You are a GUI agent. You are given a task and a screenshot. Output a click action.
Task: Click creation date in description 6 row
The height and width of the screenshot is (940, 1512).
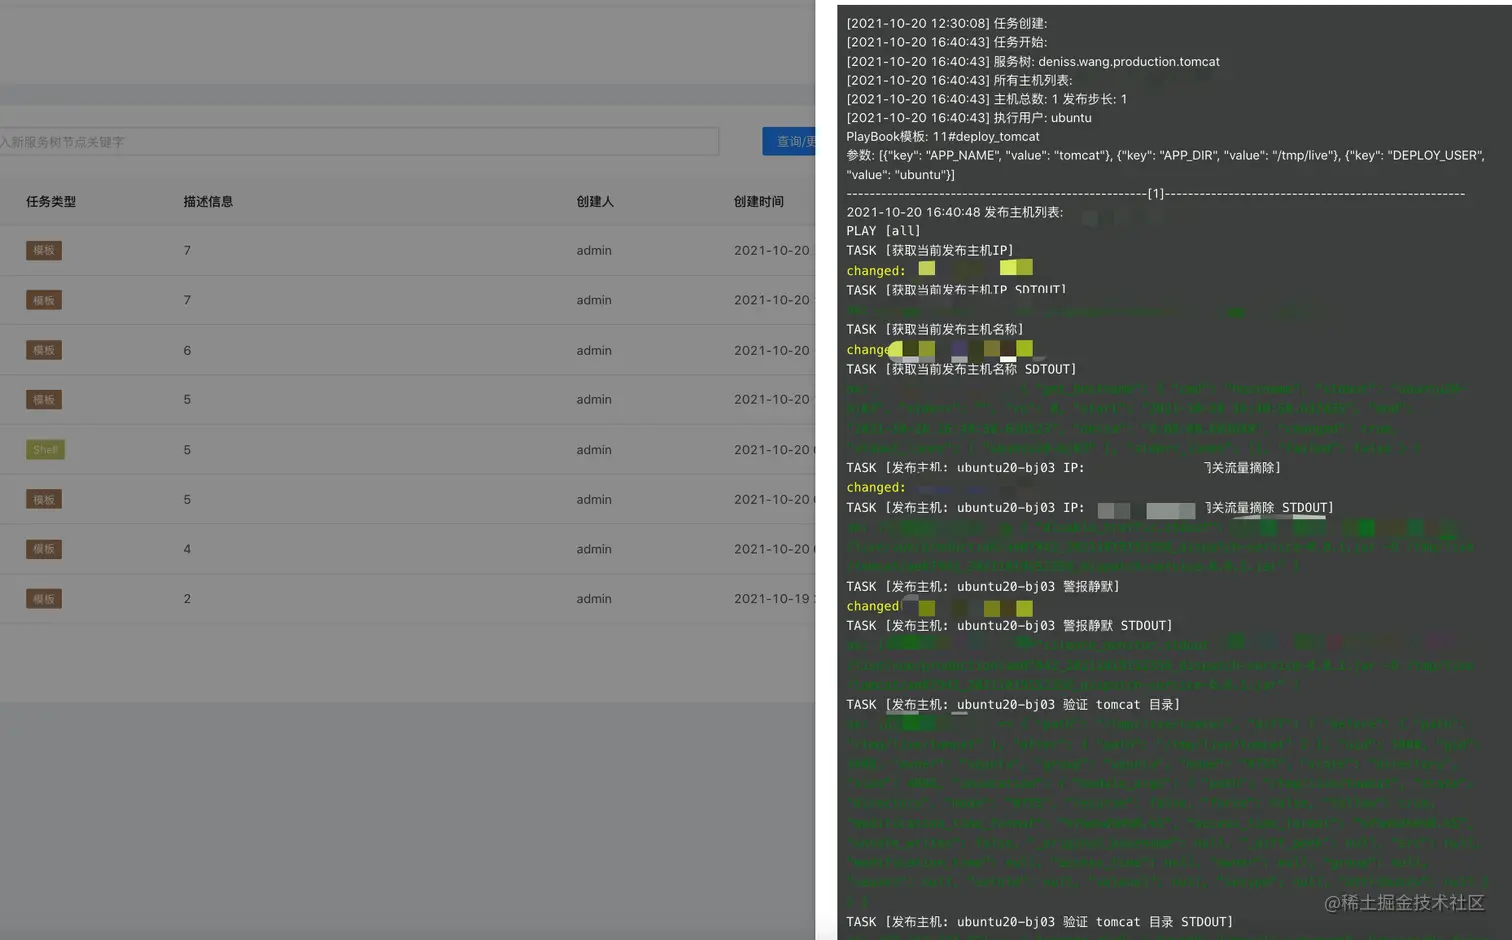[x=774, y=351]
